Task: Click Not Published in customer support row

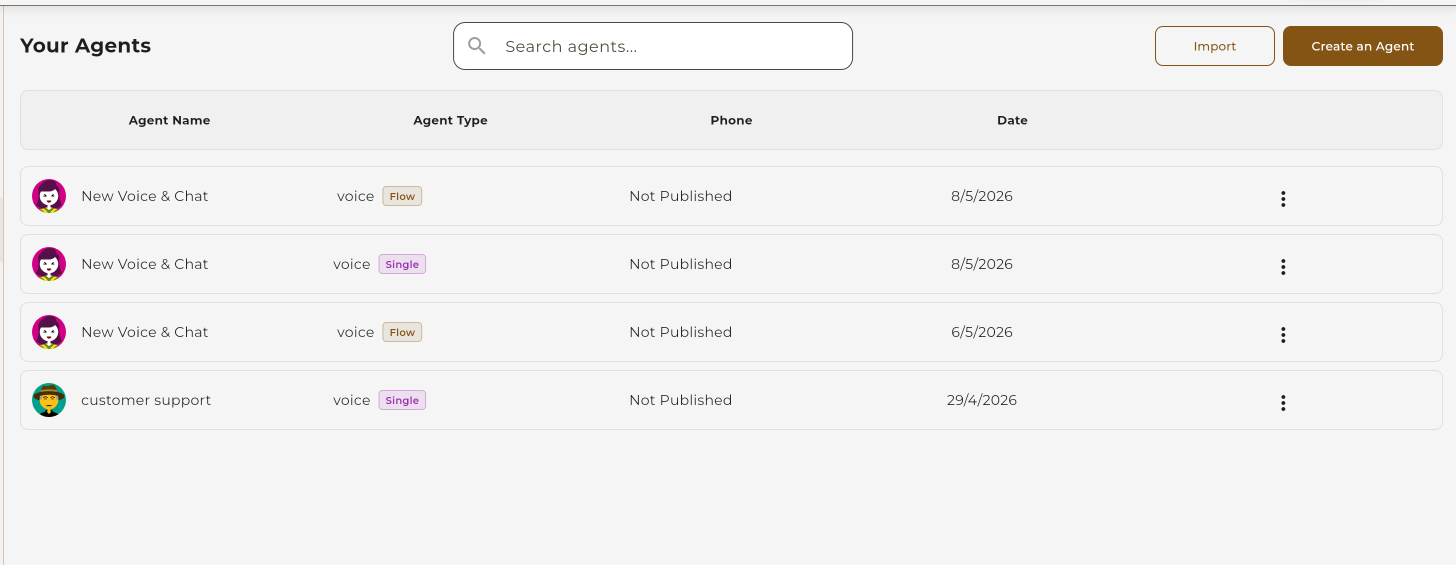Action: (x=681, y=400)
